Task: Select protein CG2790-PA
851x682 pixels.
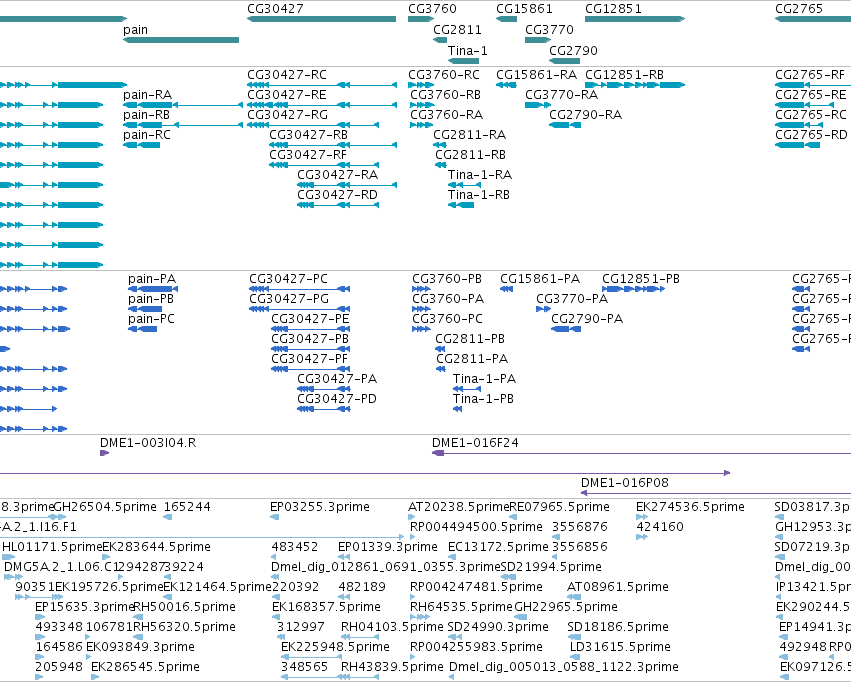Action: coord(587,319)
